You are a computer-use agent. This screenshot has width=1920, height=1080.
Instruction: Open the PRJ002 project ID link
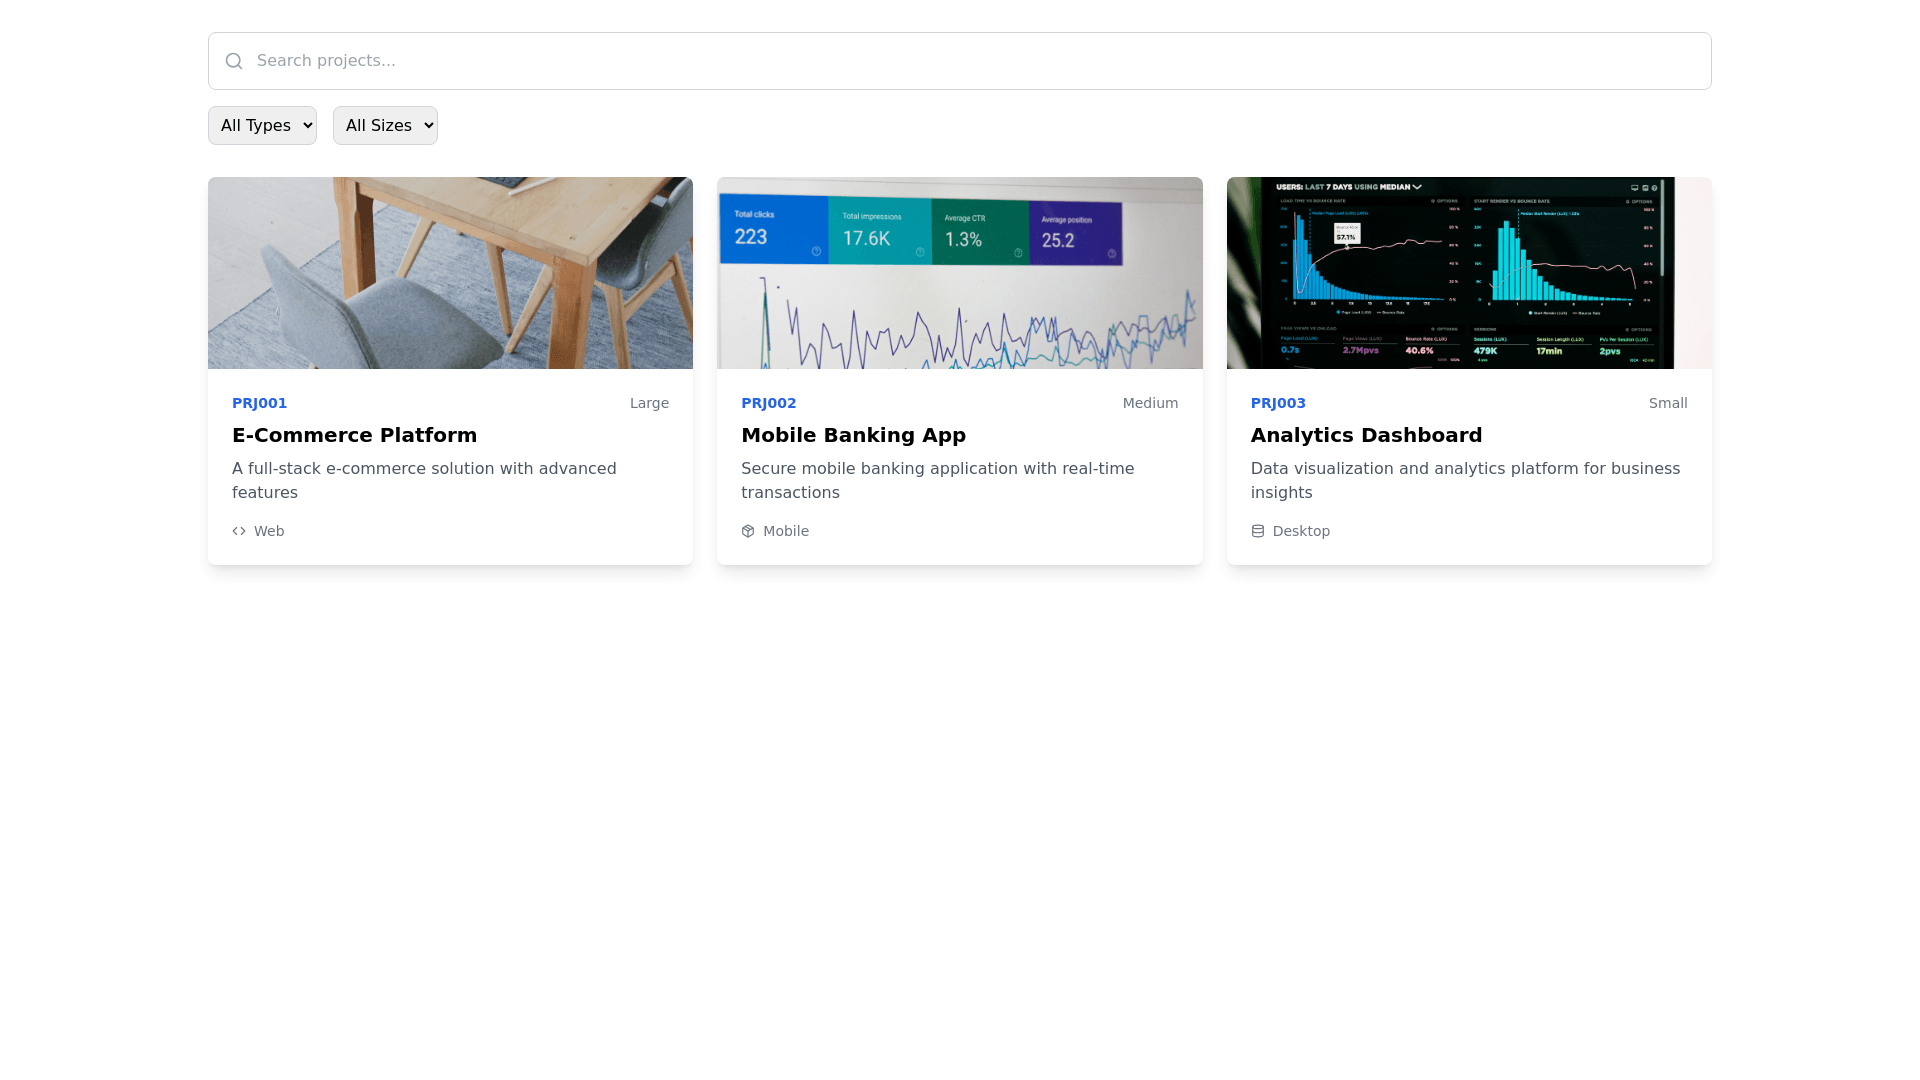768,403
